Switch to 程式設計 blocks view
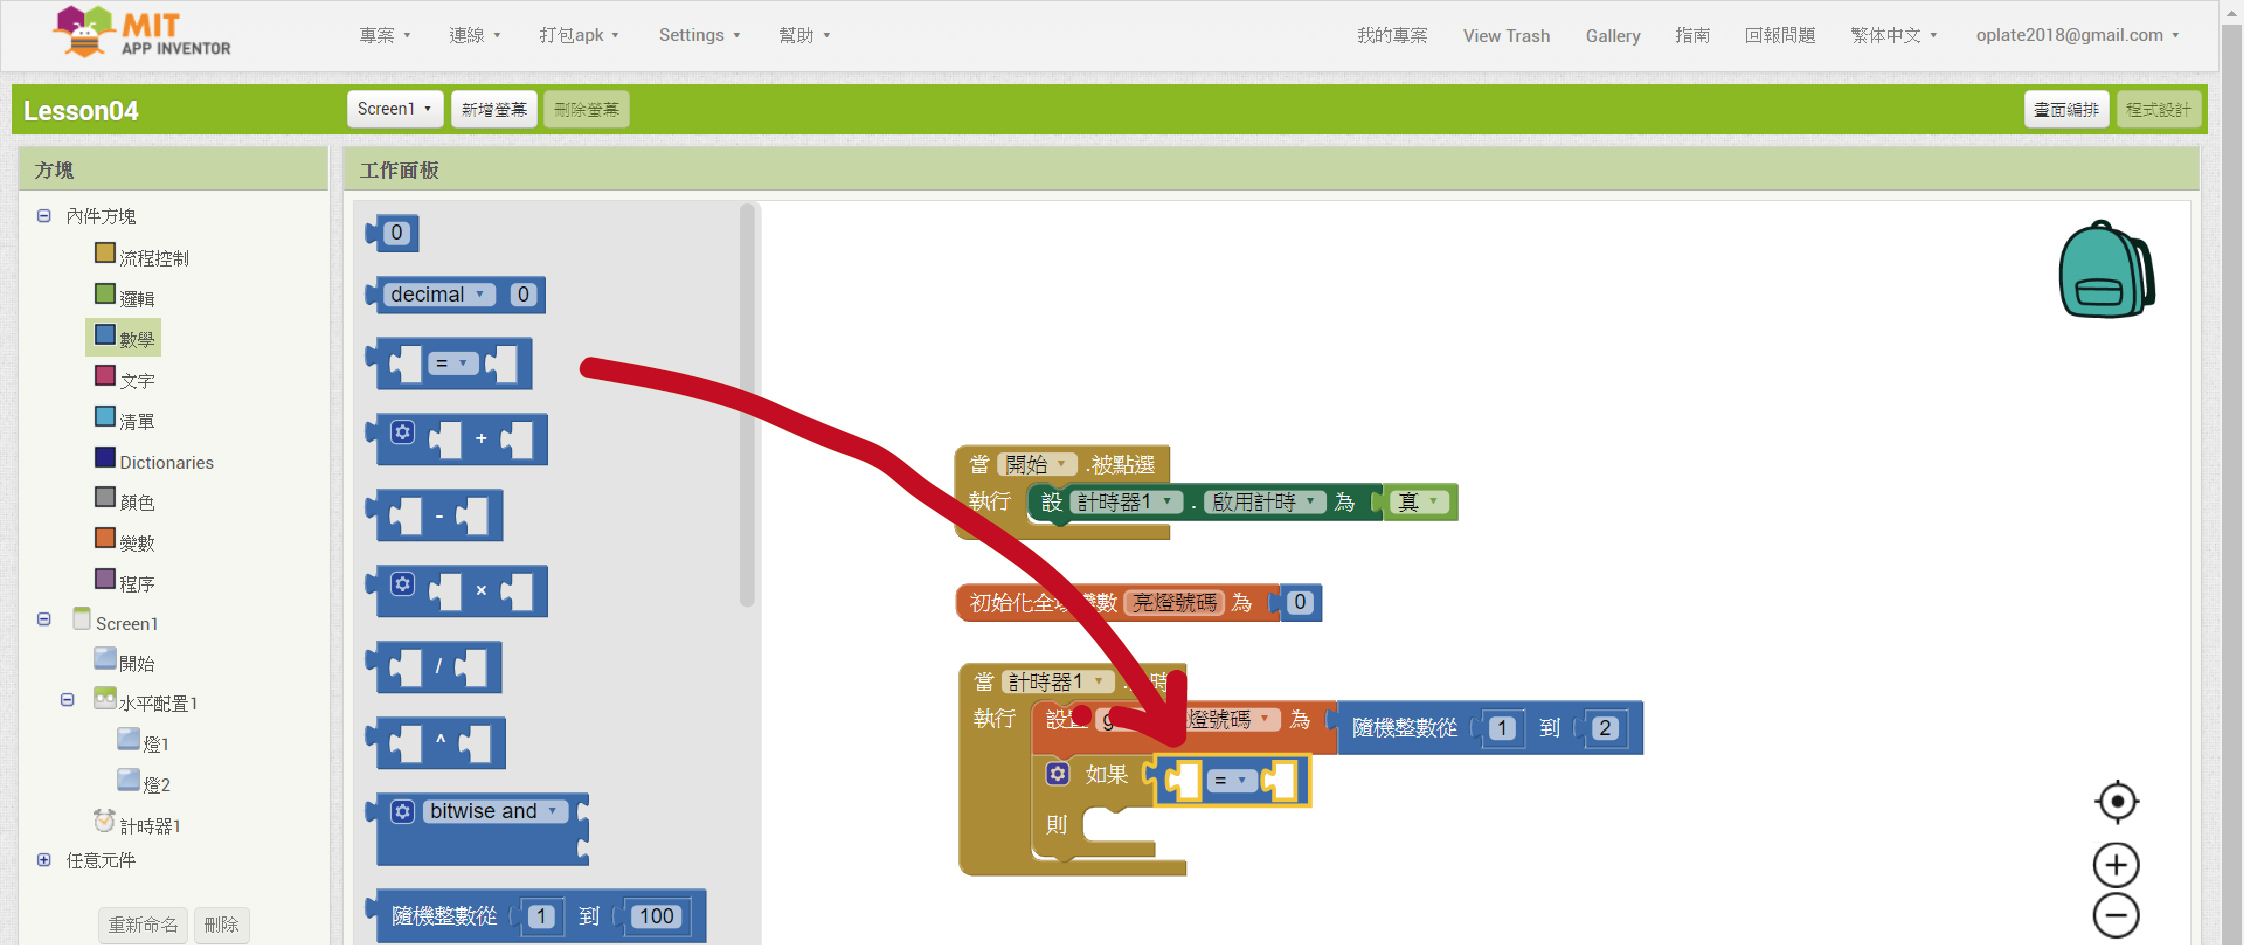Image resolution: width=2244 pixels, height=945 pixels. pos(2158,109)
